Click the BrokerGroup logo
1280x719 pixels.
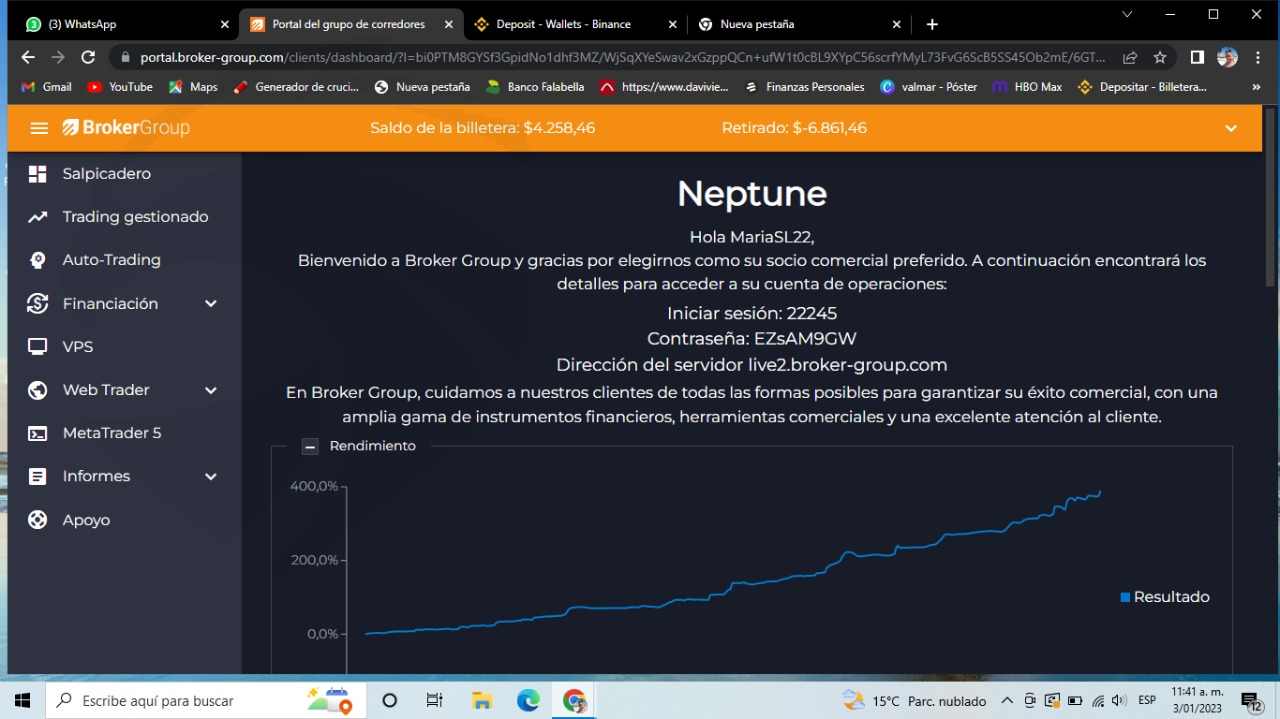[126, 128]
